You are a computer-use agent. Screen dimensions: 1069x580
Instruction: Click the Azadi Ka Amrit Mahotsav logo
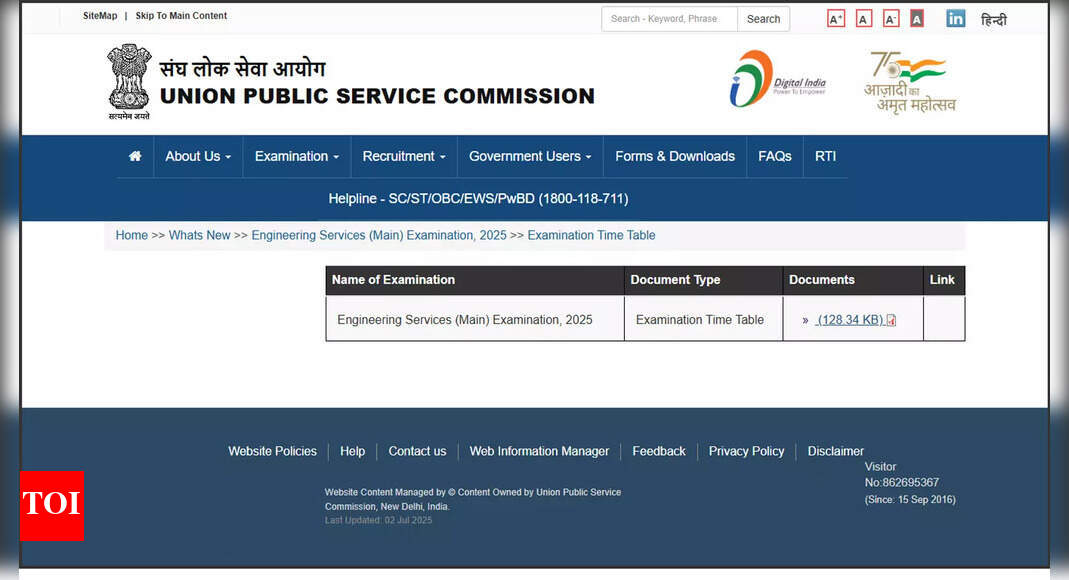click(909, 82)
